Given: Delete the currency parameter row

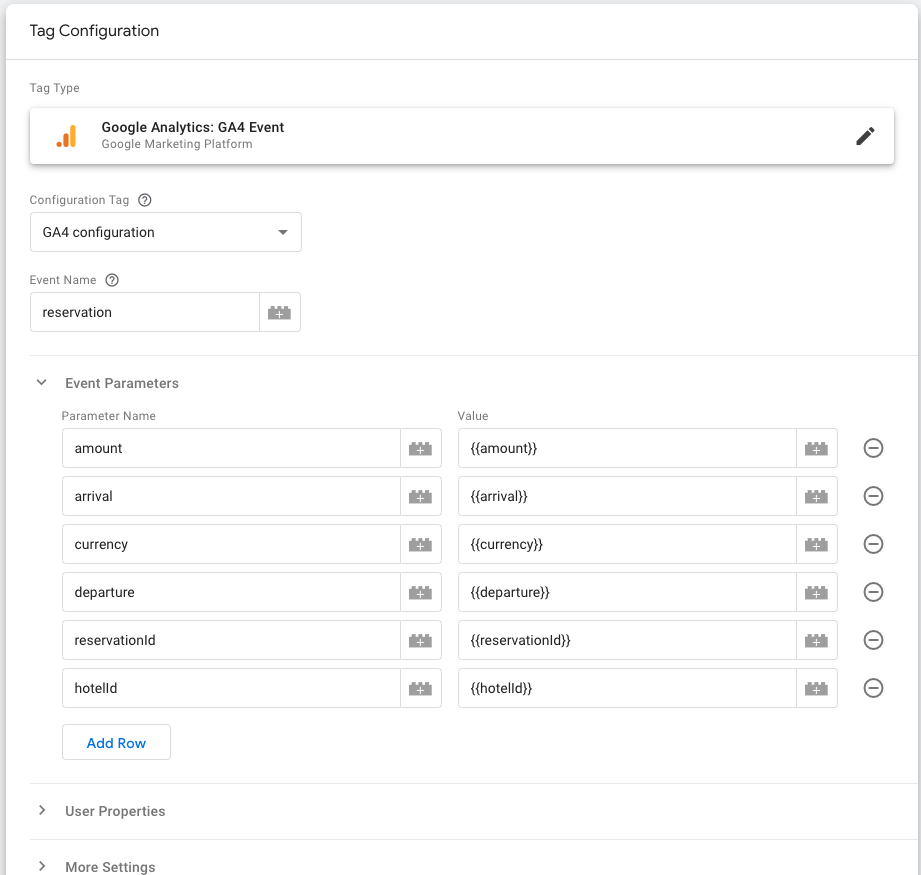Looking at the screenshot, I should tap(873, 544).
